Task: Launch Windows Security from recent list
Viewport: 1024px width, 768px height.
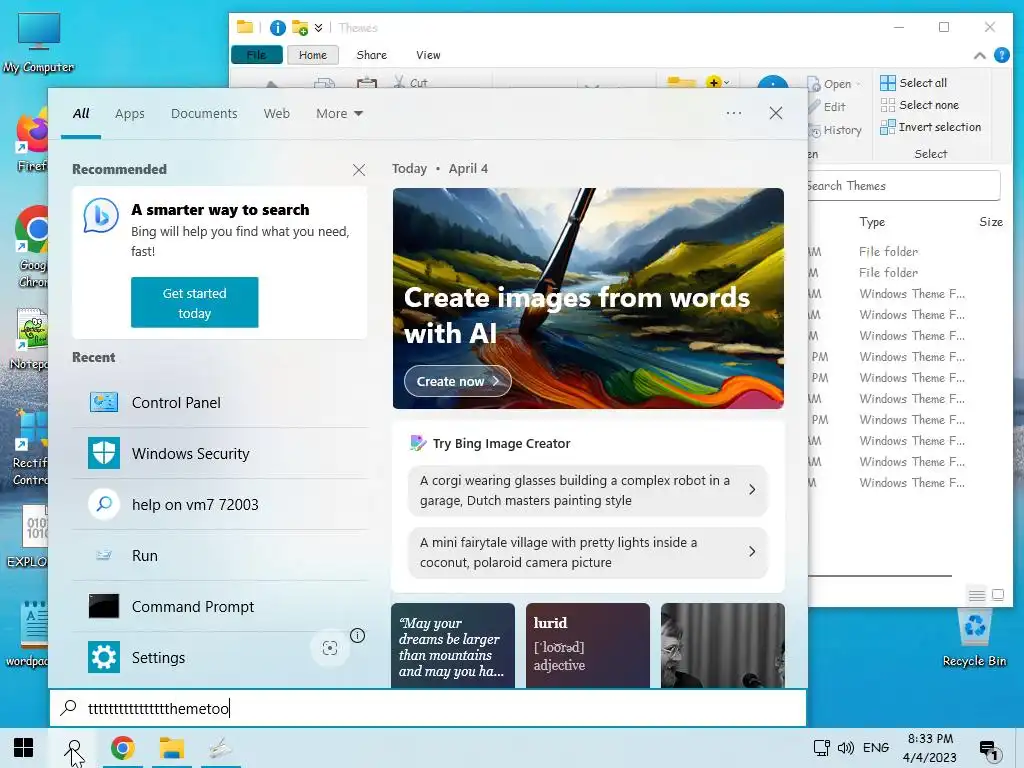Action: [220, 453]
